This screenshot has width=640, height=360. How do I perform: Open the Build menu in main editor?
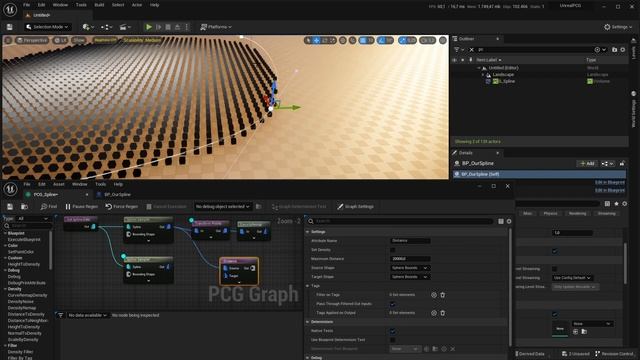(99, 5)
